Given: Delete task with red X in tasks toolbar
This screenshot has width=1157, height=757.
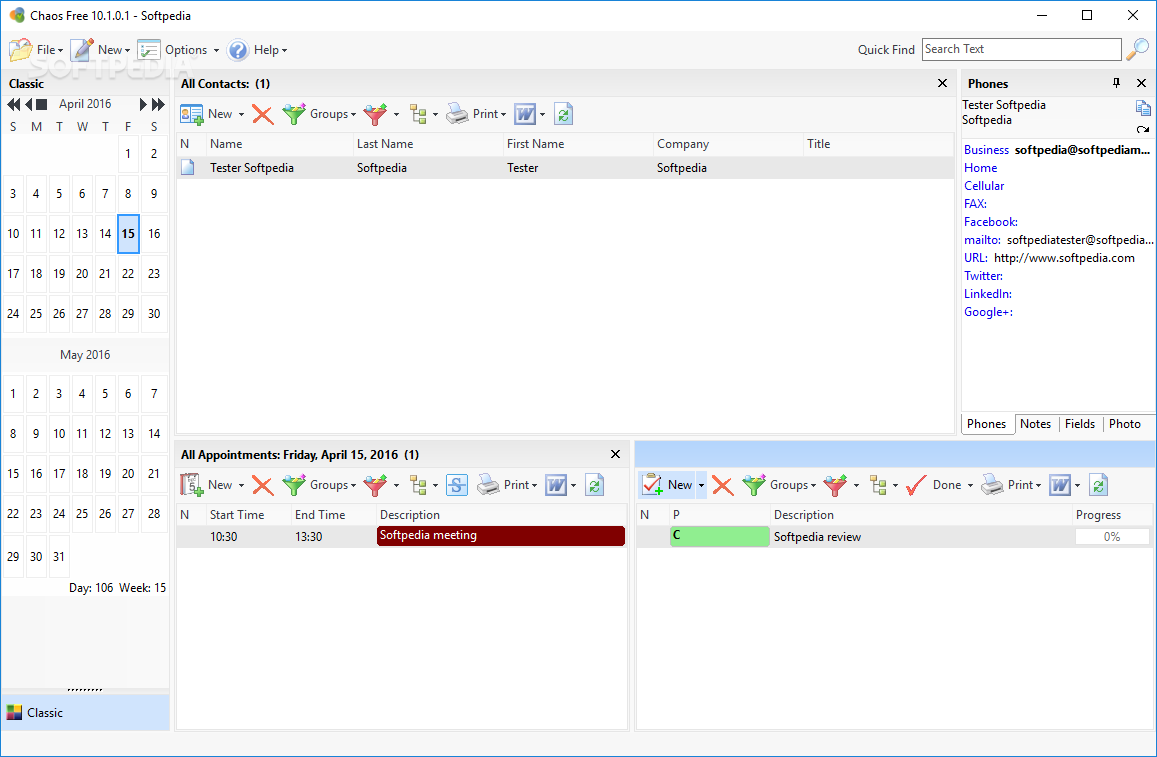Looking at the screenshot, I should coord(722,485).
